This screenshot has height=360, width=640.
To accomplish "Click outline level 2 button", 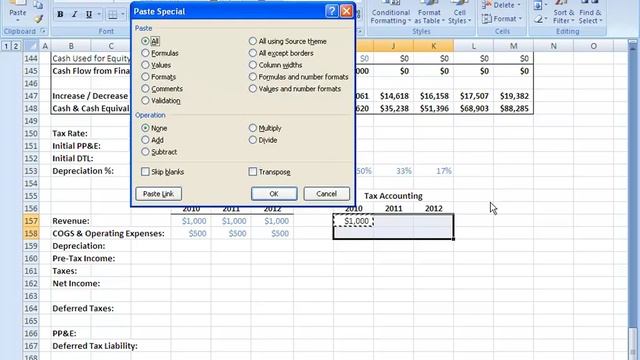I will pos(16,46).
